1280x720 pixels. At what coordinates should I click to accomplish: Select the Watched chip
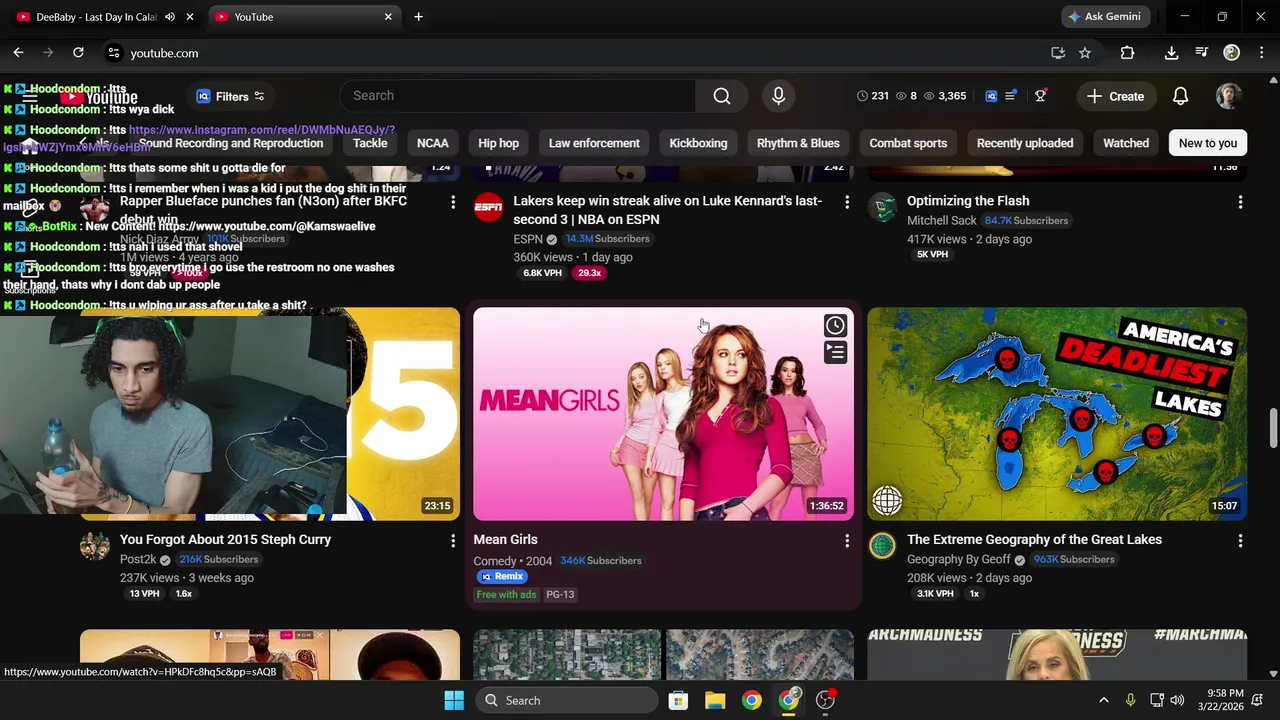1126,143
